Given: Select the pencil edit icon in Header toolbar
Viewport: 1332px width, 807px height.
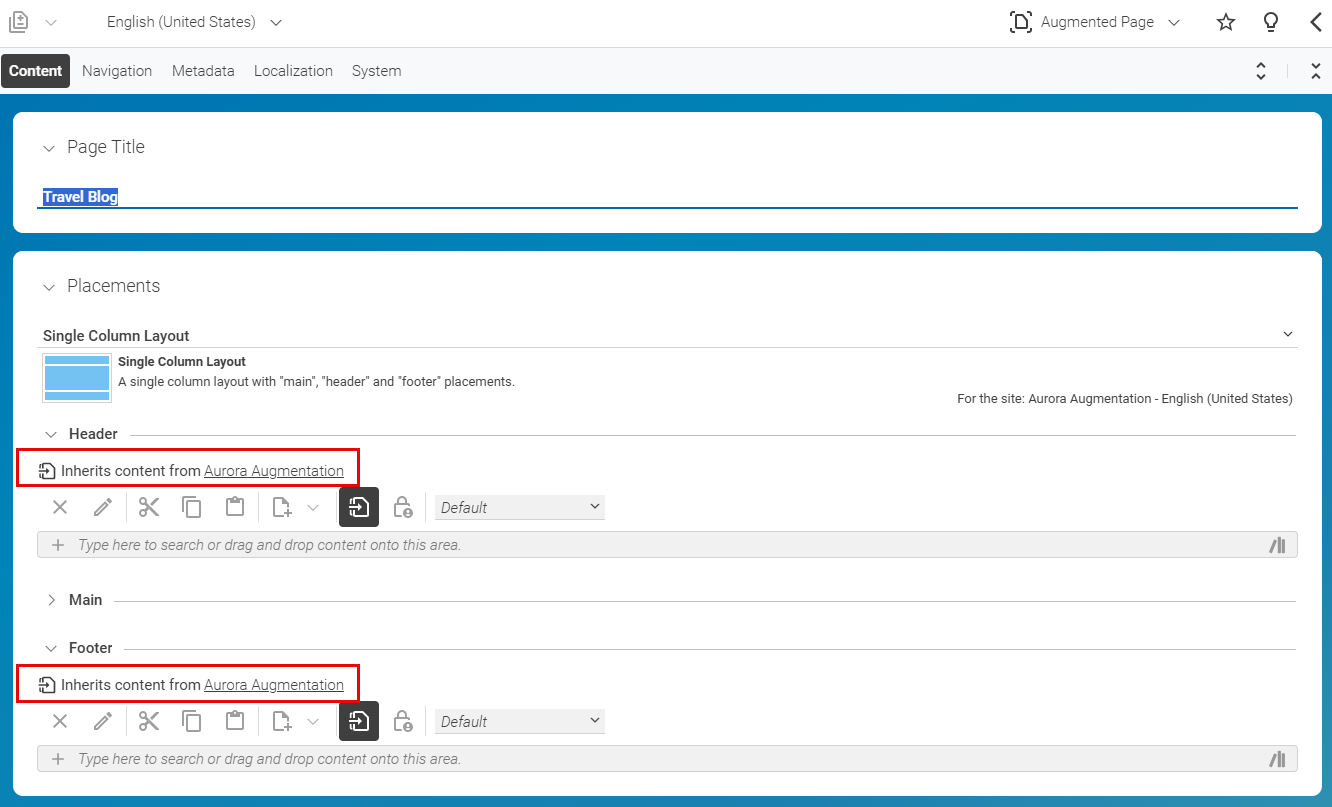Looking at the screenshot, I should [102, 507].
